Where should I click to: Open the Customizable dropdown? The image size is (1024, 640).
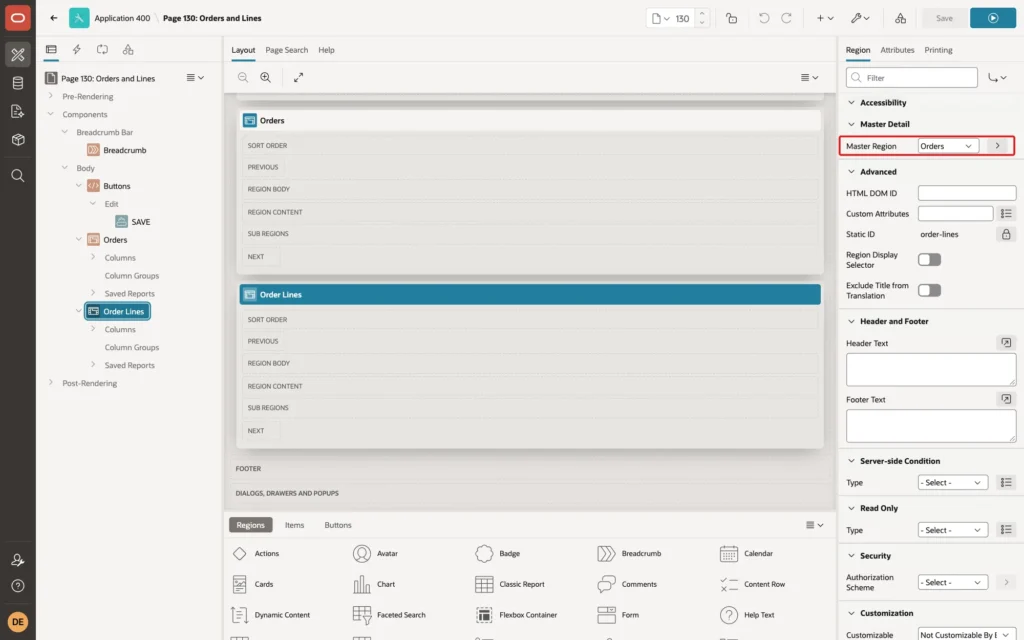coord(967,634)
